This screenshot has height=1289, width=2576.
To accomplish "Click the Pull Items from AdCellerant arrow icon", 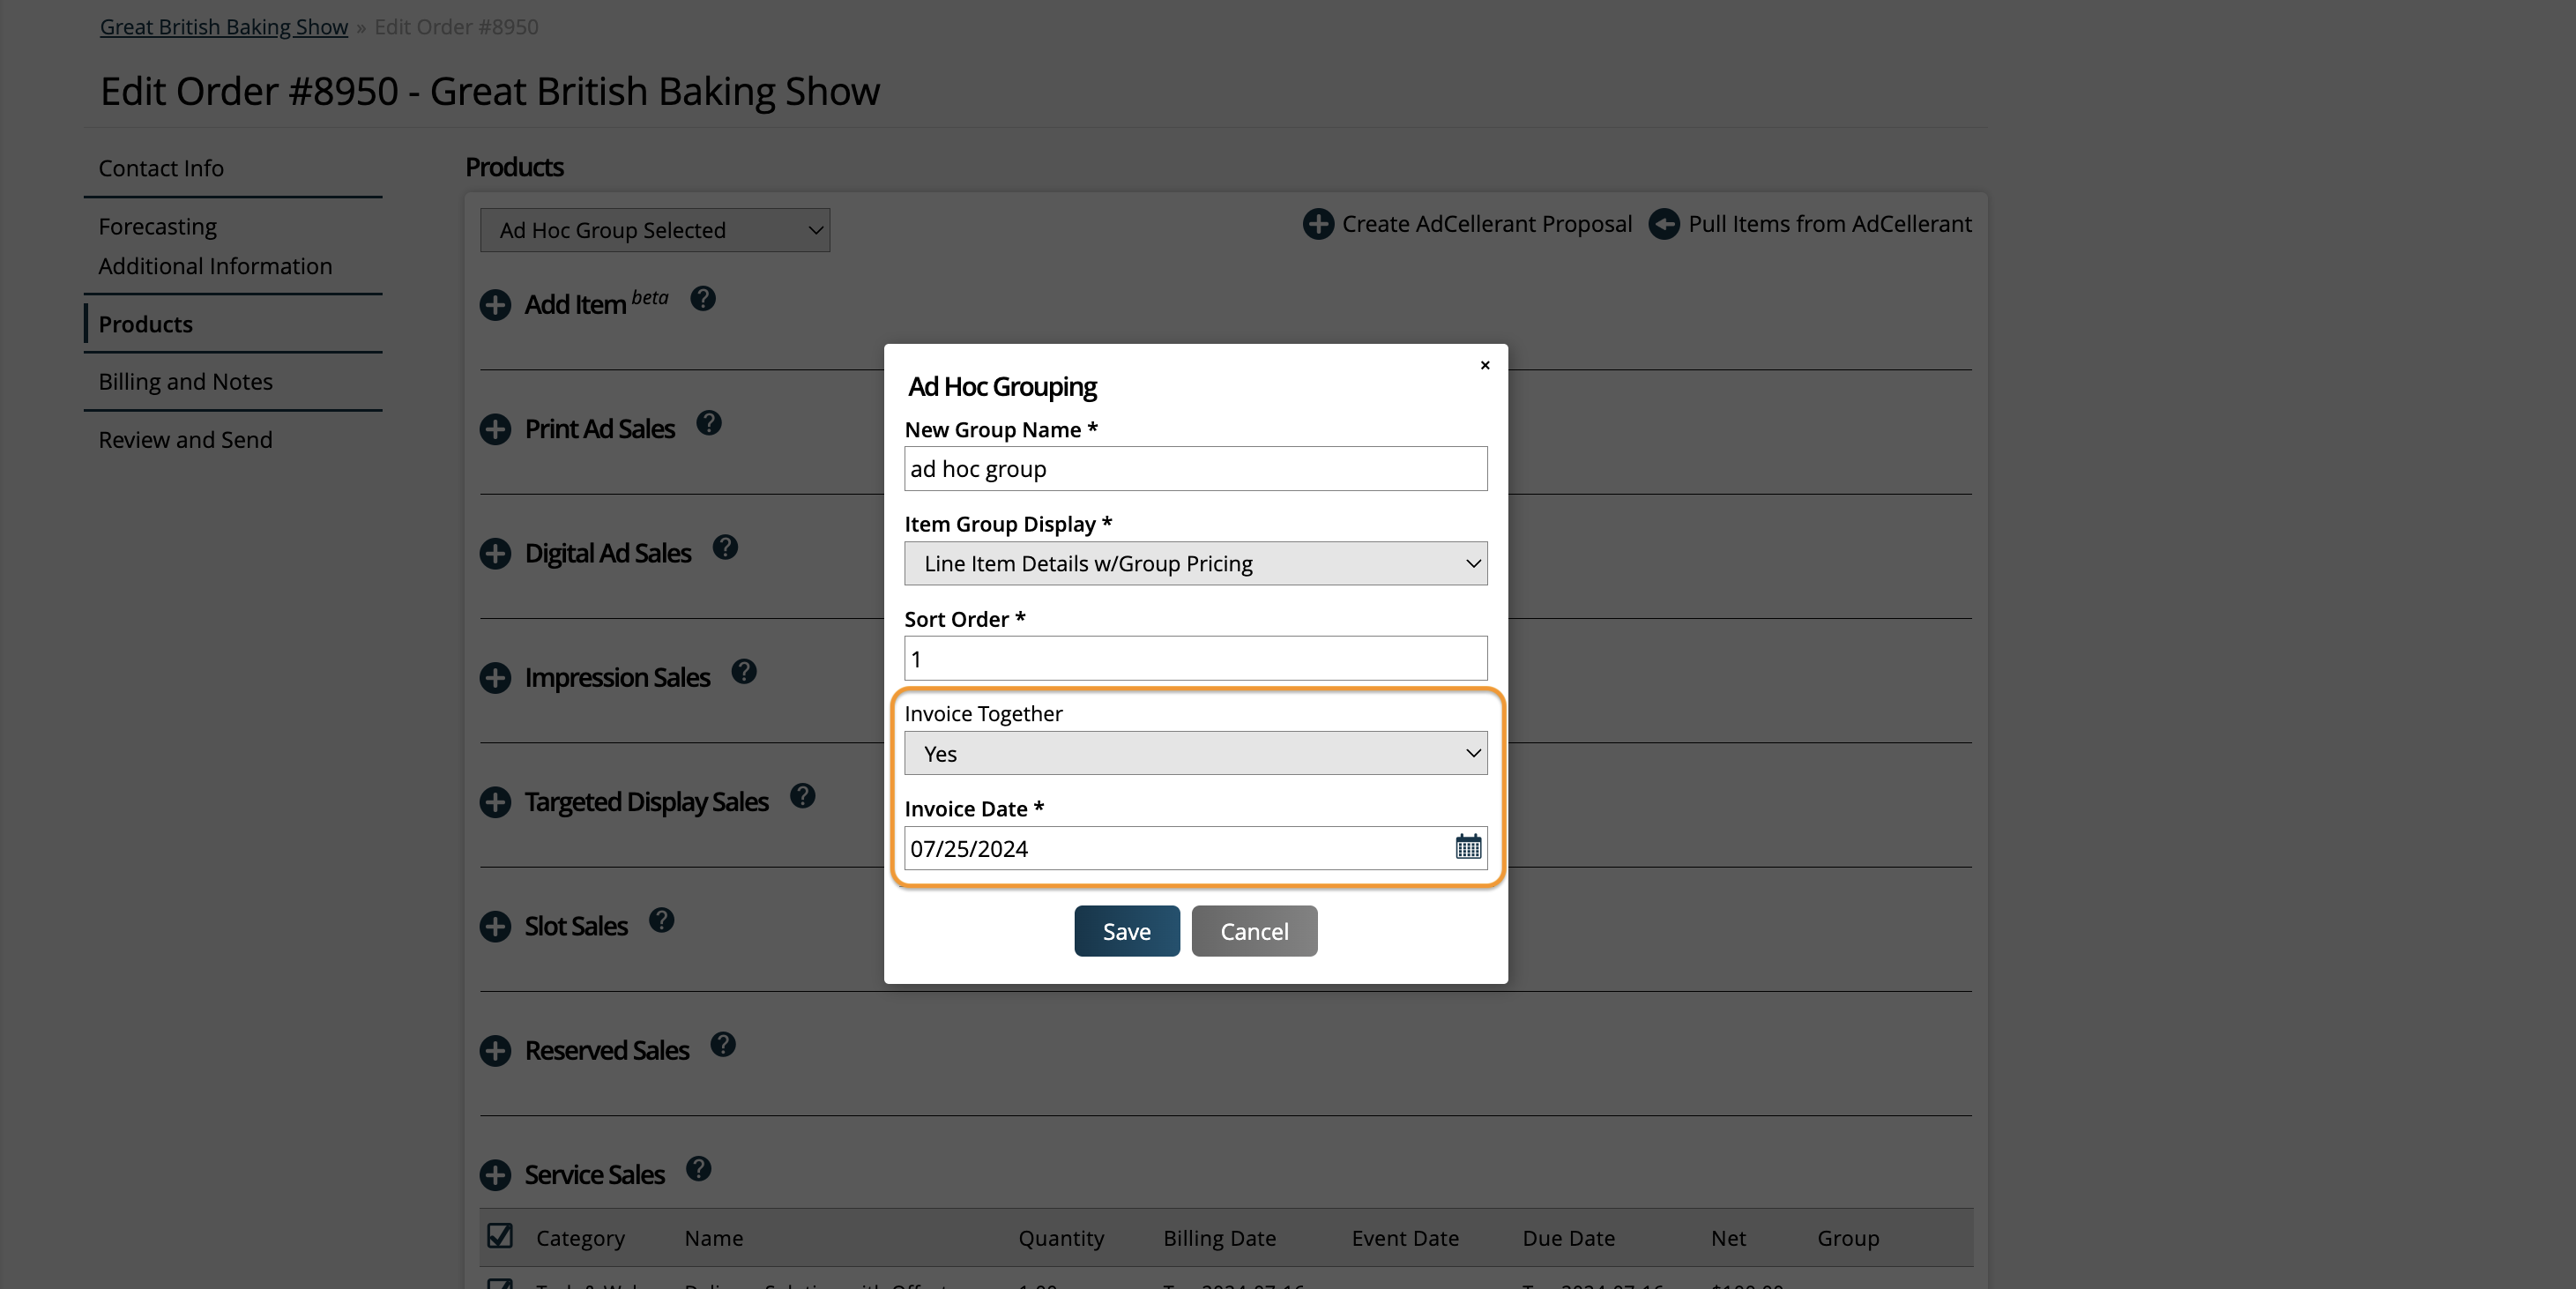I will click(x=1663, y=224).
